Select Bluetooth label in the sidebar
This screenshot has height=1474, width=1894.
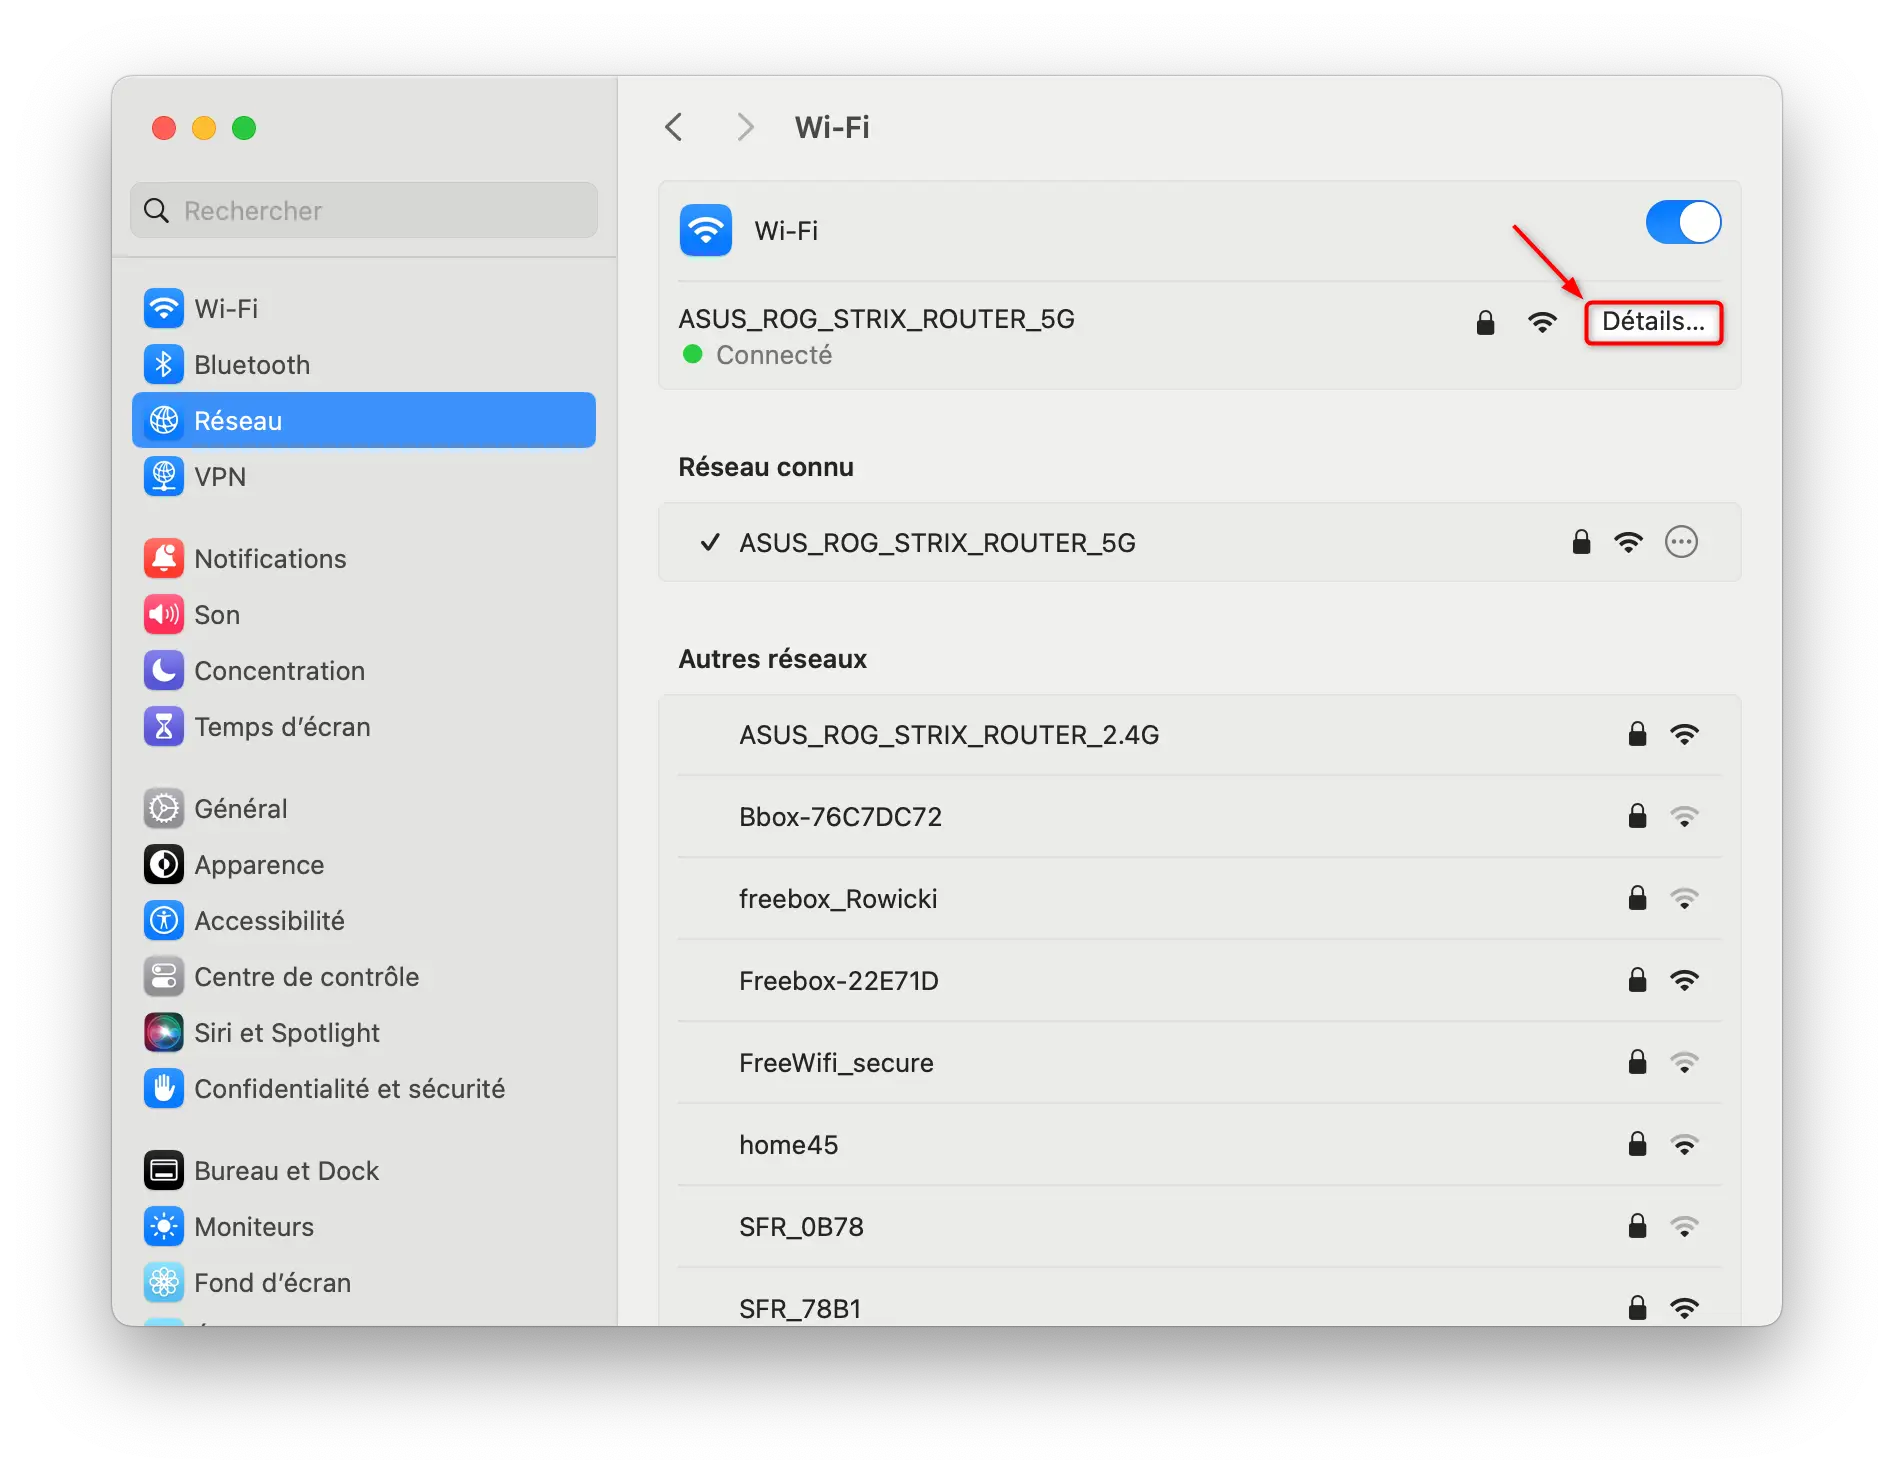pyautogui.click(x=252, y=364)
